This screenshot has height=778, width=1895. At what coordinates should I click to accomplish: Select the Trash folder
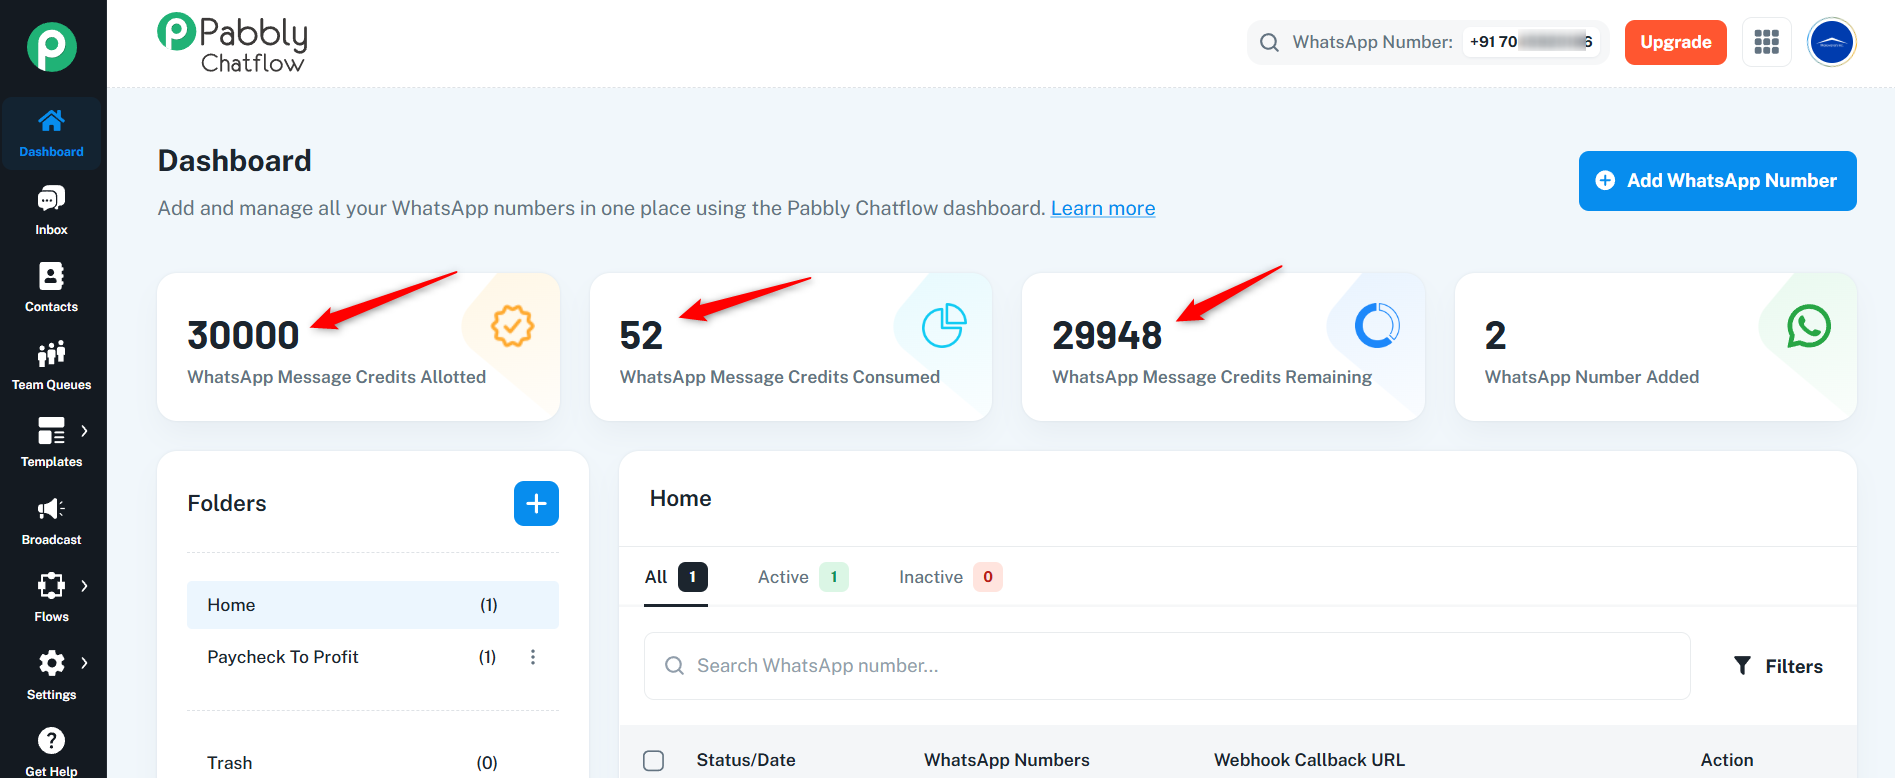coord(230,763)
